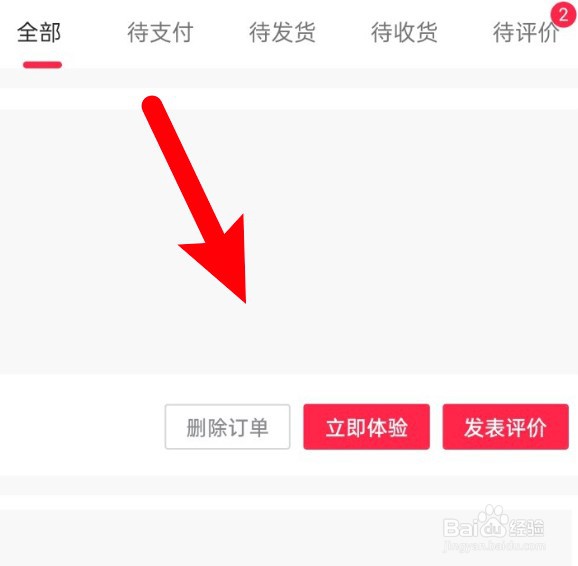Image resolution: width=578 pixels, height=566 pixels.
Task: Select the 待发货 tab
Action: (282, 32)
